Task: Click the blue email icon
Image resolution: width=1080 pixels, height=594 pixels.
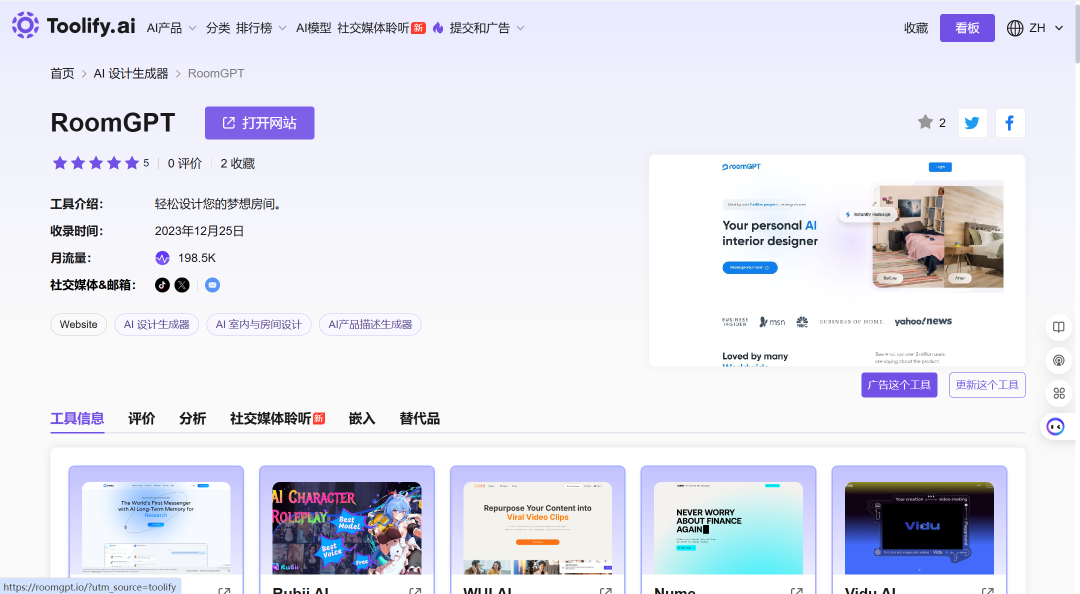Action: 212,285
